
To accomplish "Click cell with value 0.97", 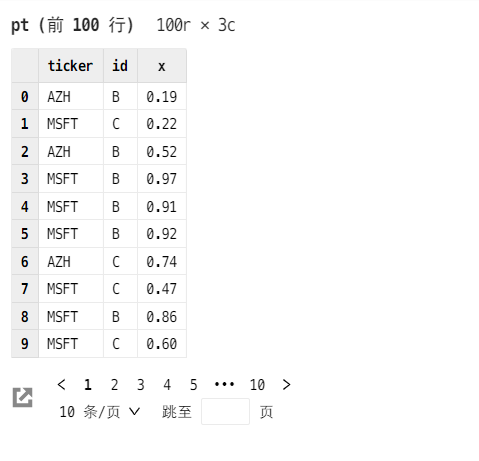I will [x=162, y=179].
